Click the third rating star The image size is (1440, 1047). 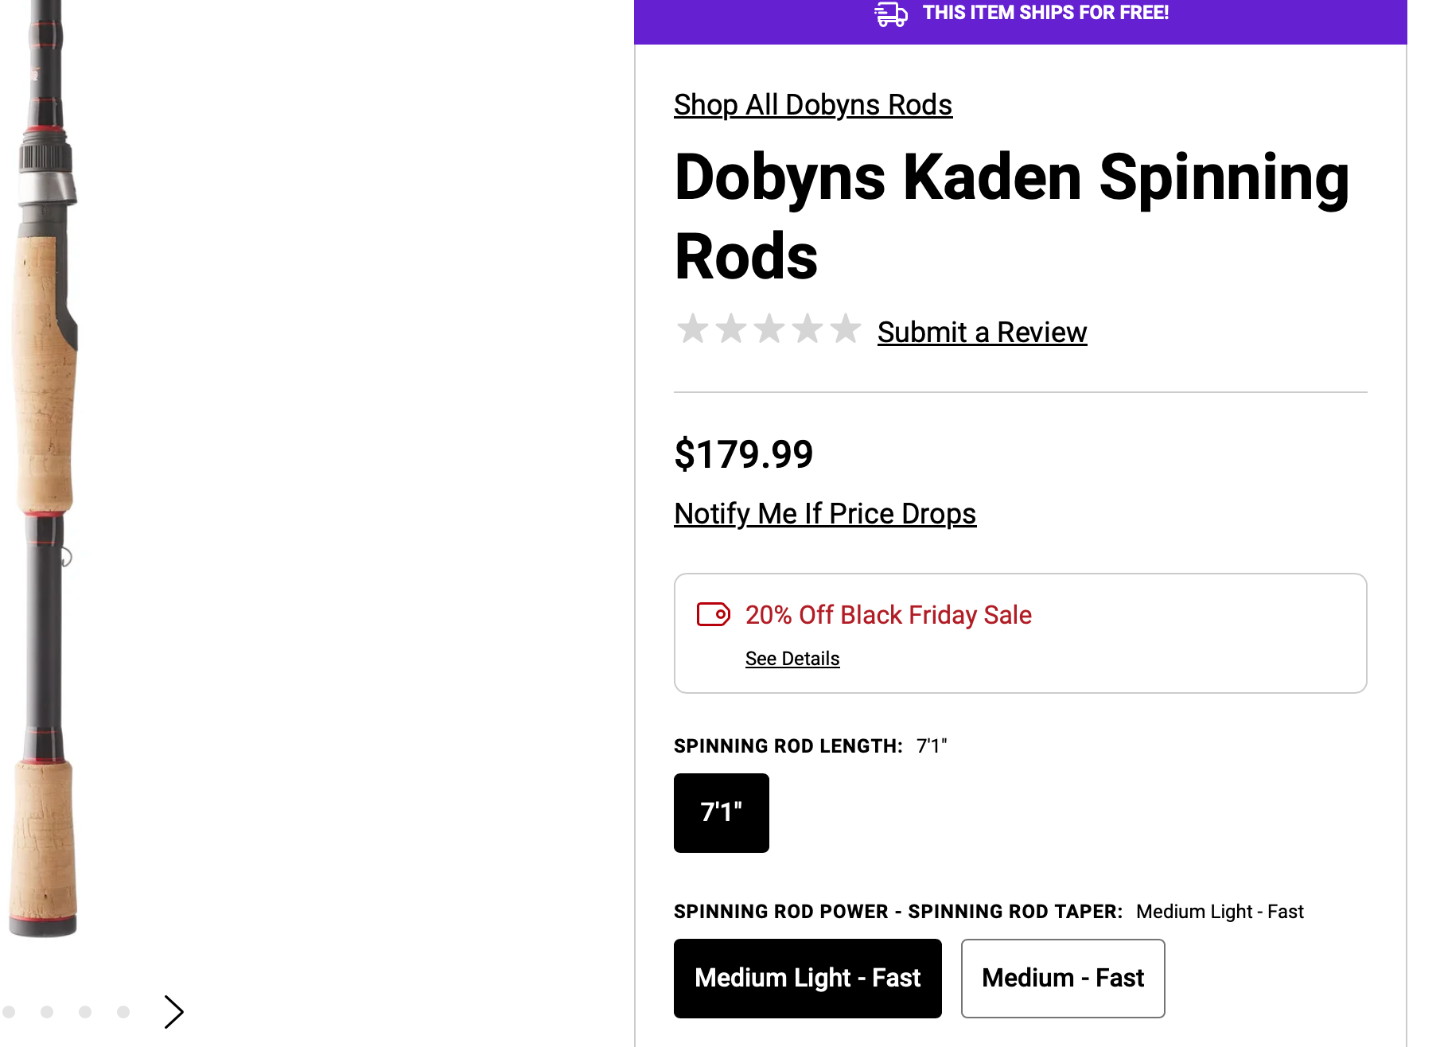pyautogui.click(x=769, y=329)
